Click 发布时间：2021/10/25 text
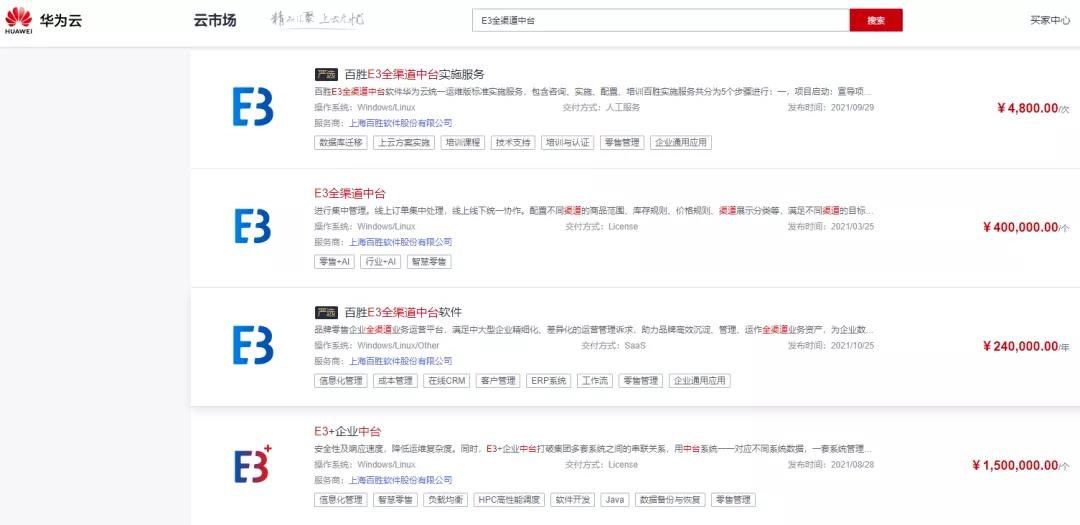The width and height of the screenshot is (1080, 525). click(x=831, y=345)
